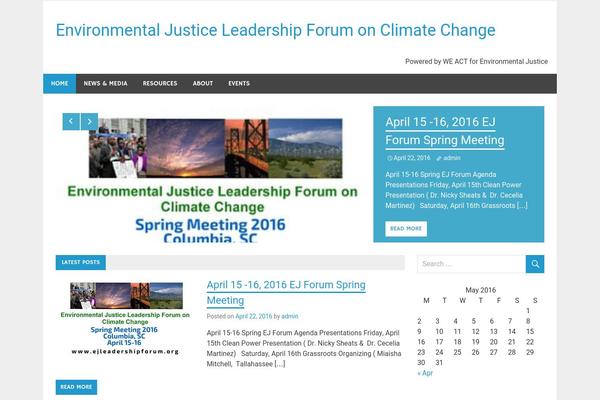Click calendar day 15
The image size is (600, 400).
click(x=530, y=331)
